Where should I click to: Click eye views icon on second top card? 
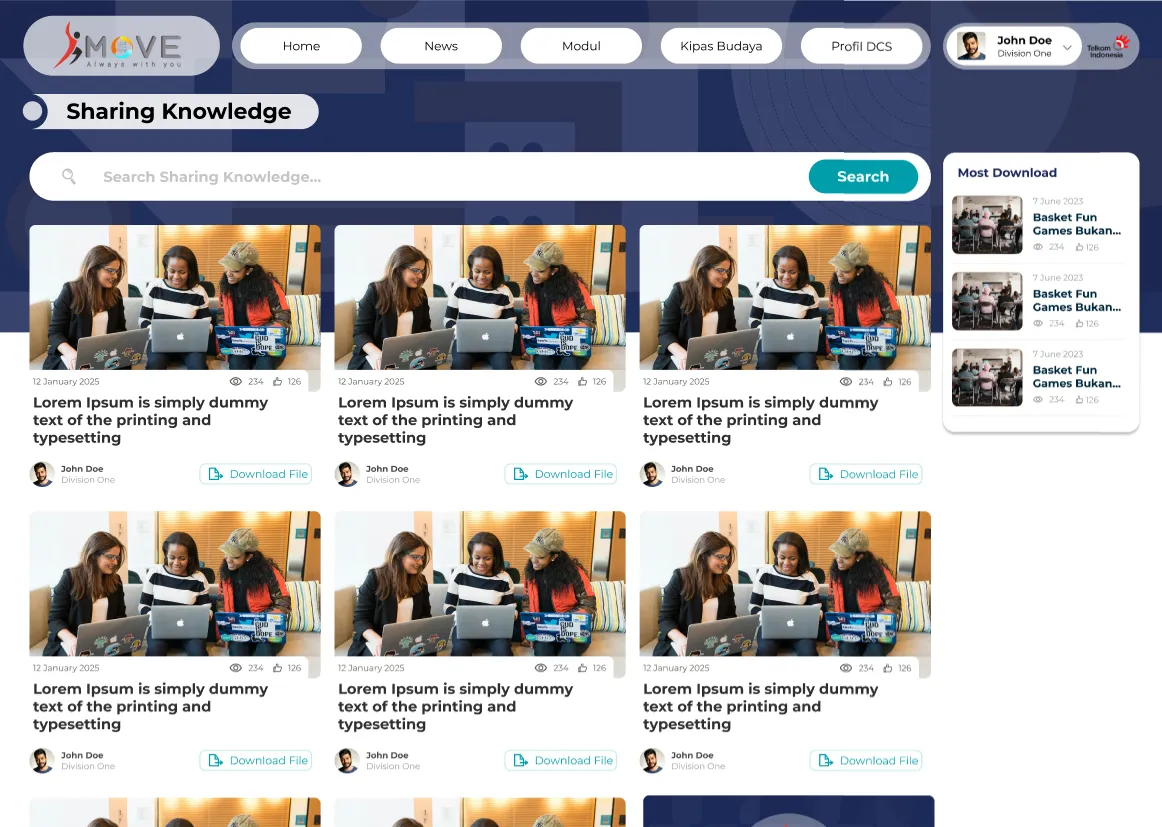(541, 382)
